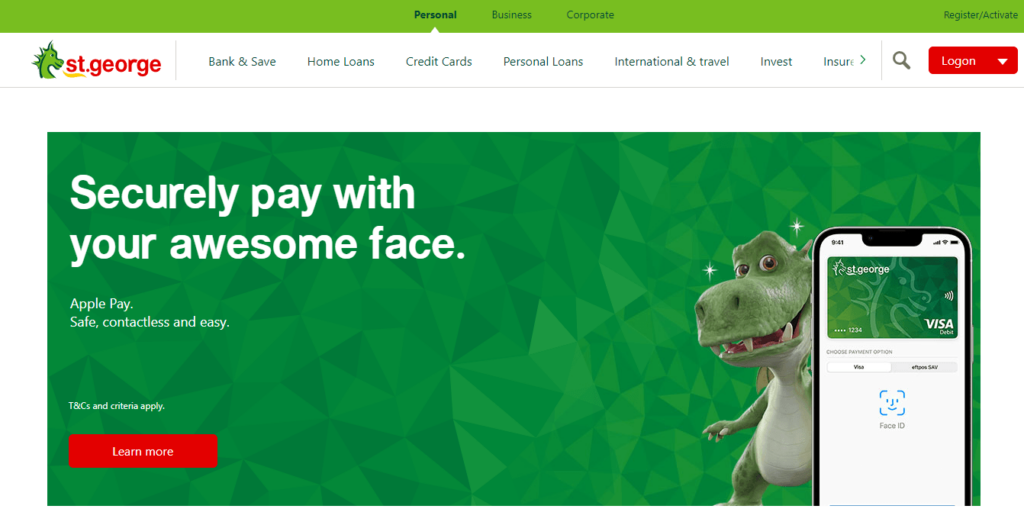Click the navigation scroll-right chevron
The width and height of the screenshot is (1024, 525).
pos(863,60)
